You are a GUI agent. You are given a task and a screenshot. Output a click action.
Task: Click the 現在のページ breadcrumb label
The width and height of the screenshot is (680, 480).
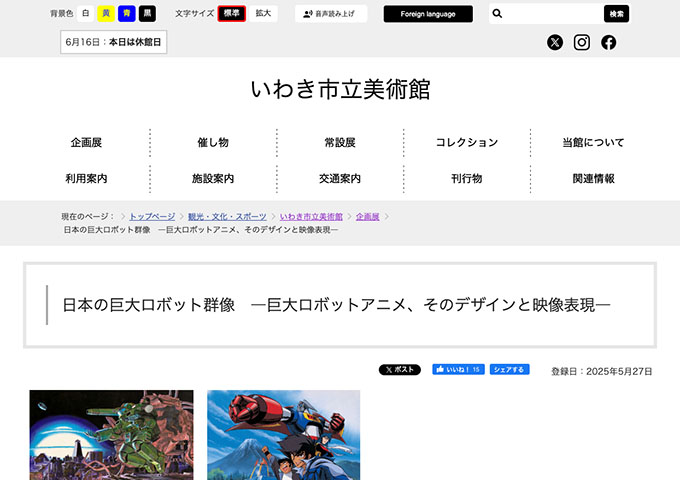click(88, 216)
